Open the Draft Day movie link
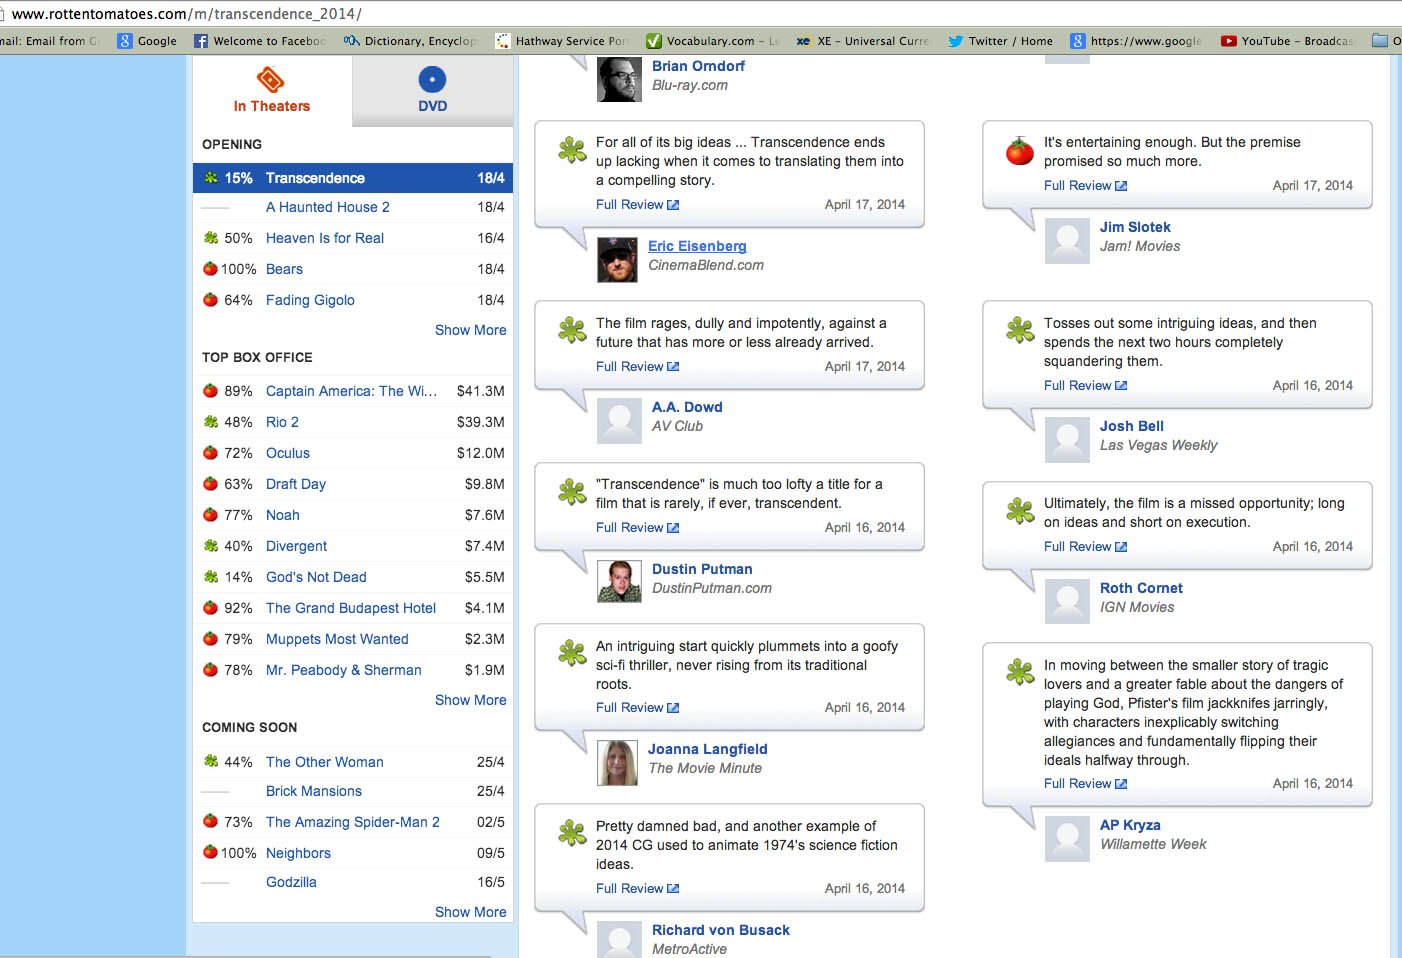Screen dimensions: 1402x958 (296, 484)
